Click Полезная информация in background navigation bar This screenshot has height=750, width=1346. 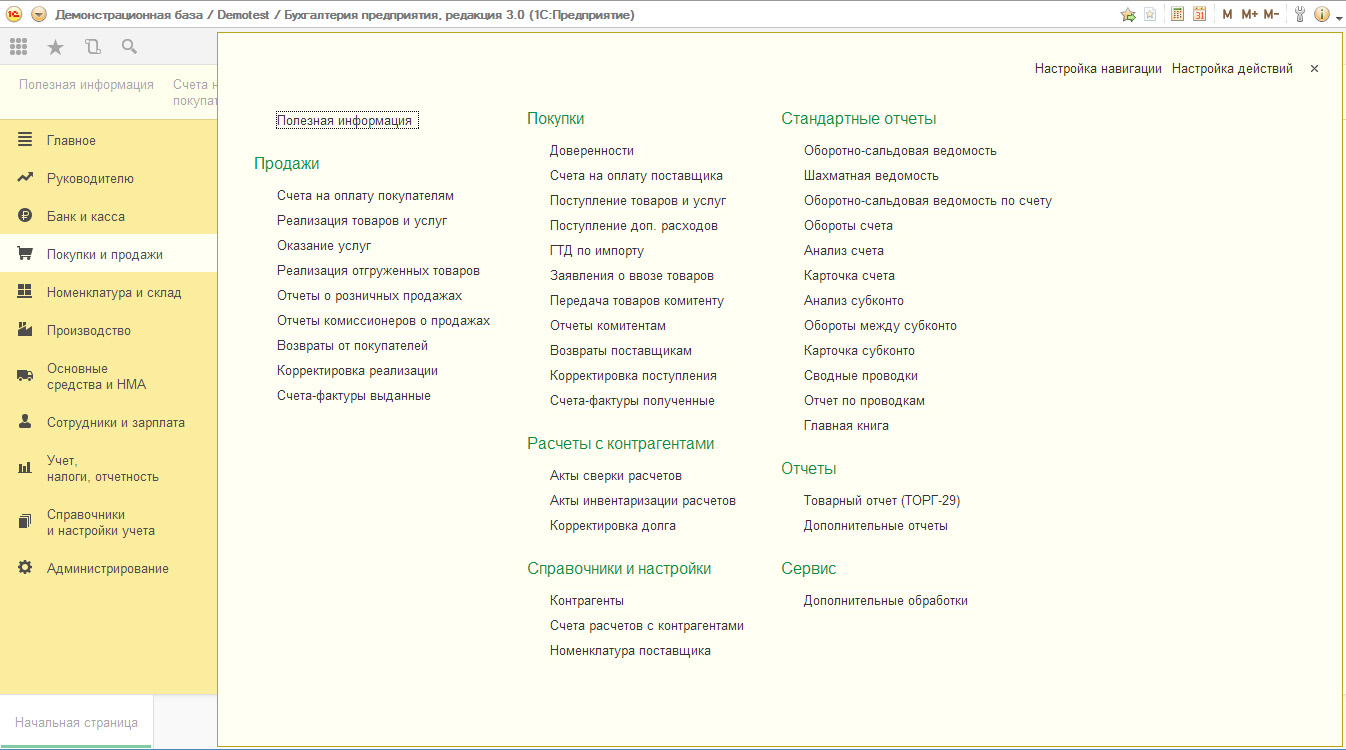pos(86,85)
